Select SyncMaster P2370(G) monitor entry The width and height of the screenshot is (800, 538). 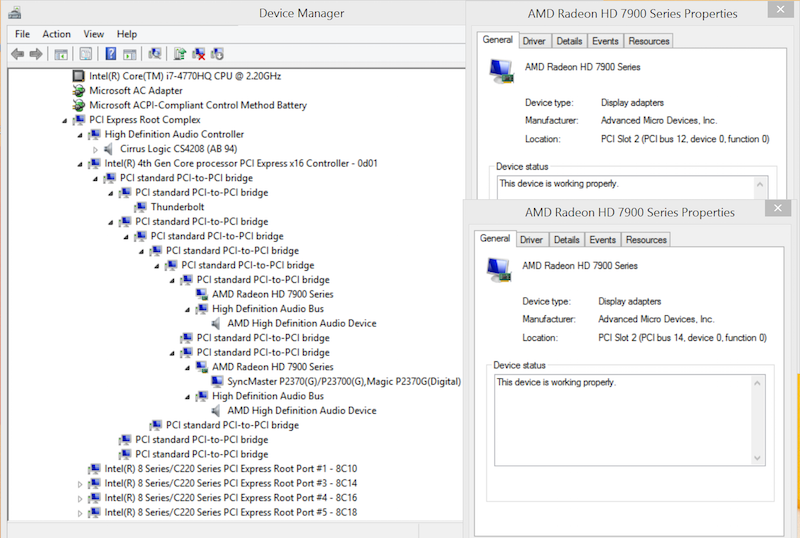pos(344,381)
